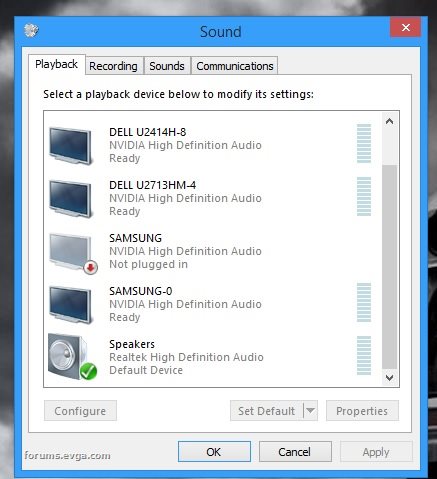Click the SAMSUNG-0 volume level meter
The width and height of the screenshot is (437, 479).
[364, 302]
